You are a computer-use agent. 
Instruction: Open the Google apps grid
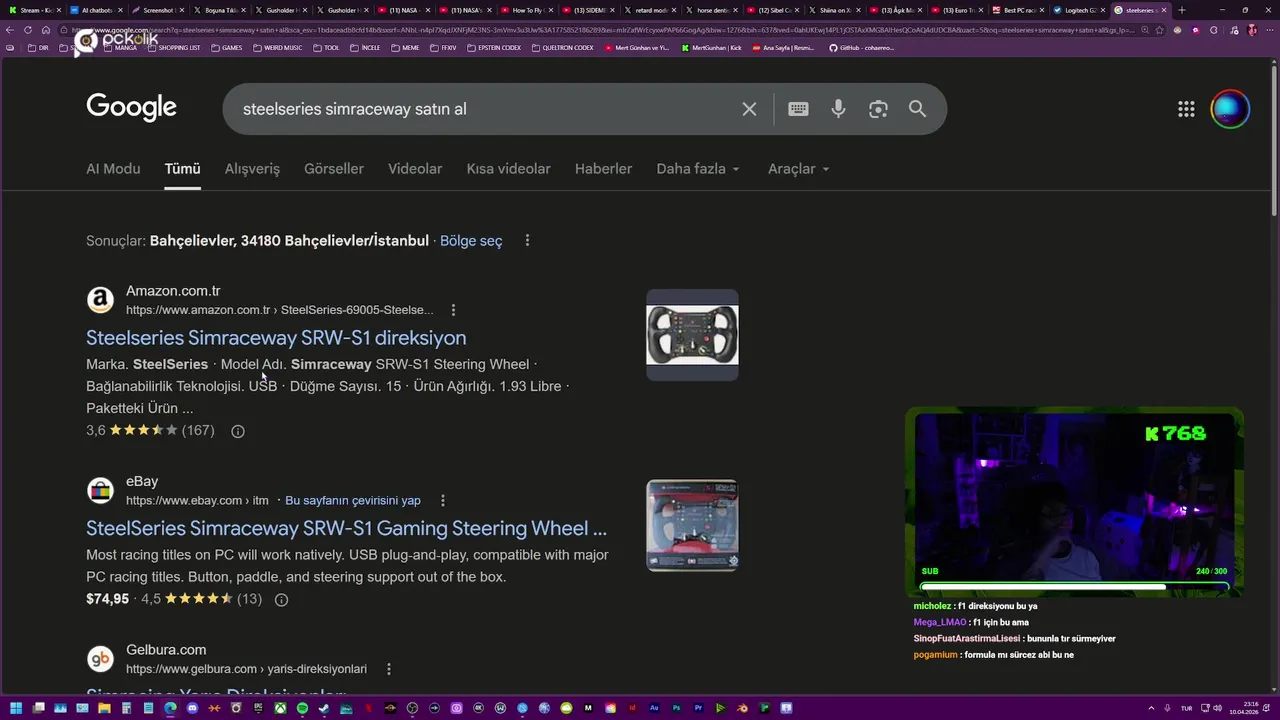click(1186, 109)
